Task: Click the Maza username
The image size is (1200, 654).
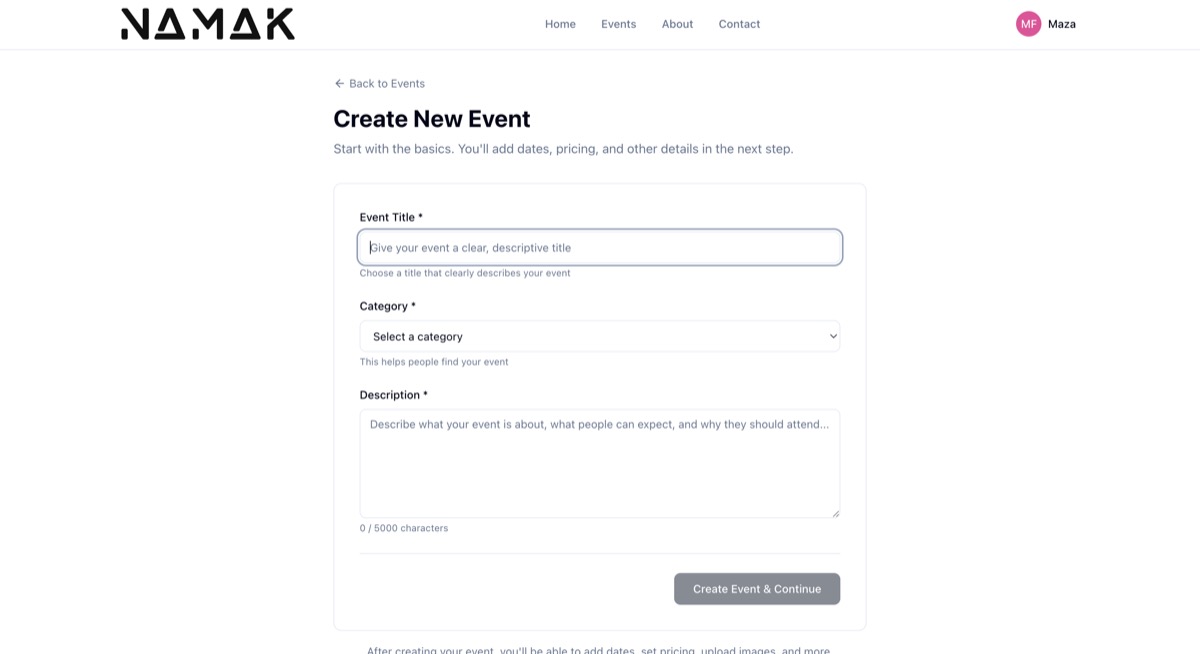Action: 1062,24
